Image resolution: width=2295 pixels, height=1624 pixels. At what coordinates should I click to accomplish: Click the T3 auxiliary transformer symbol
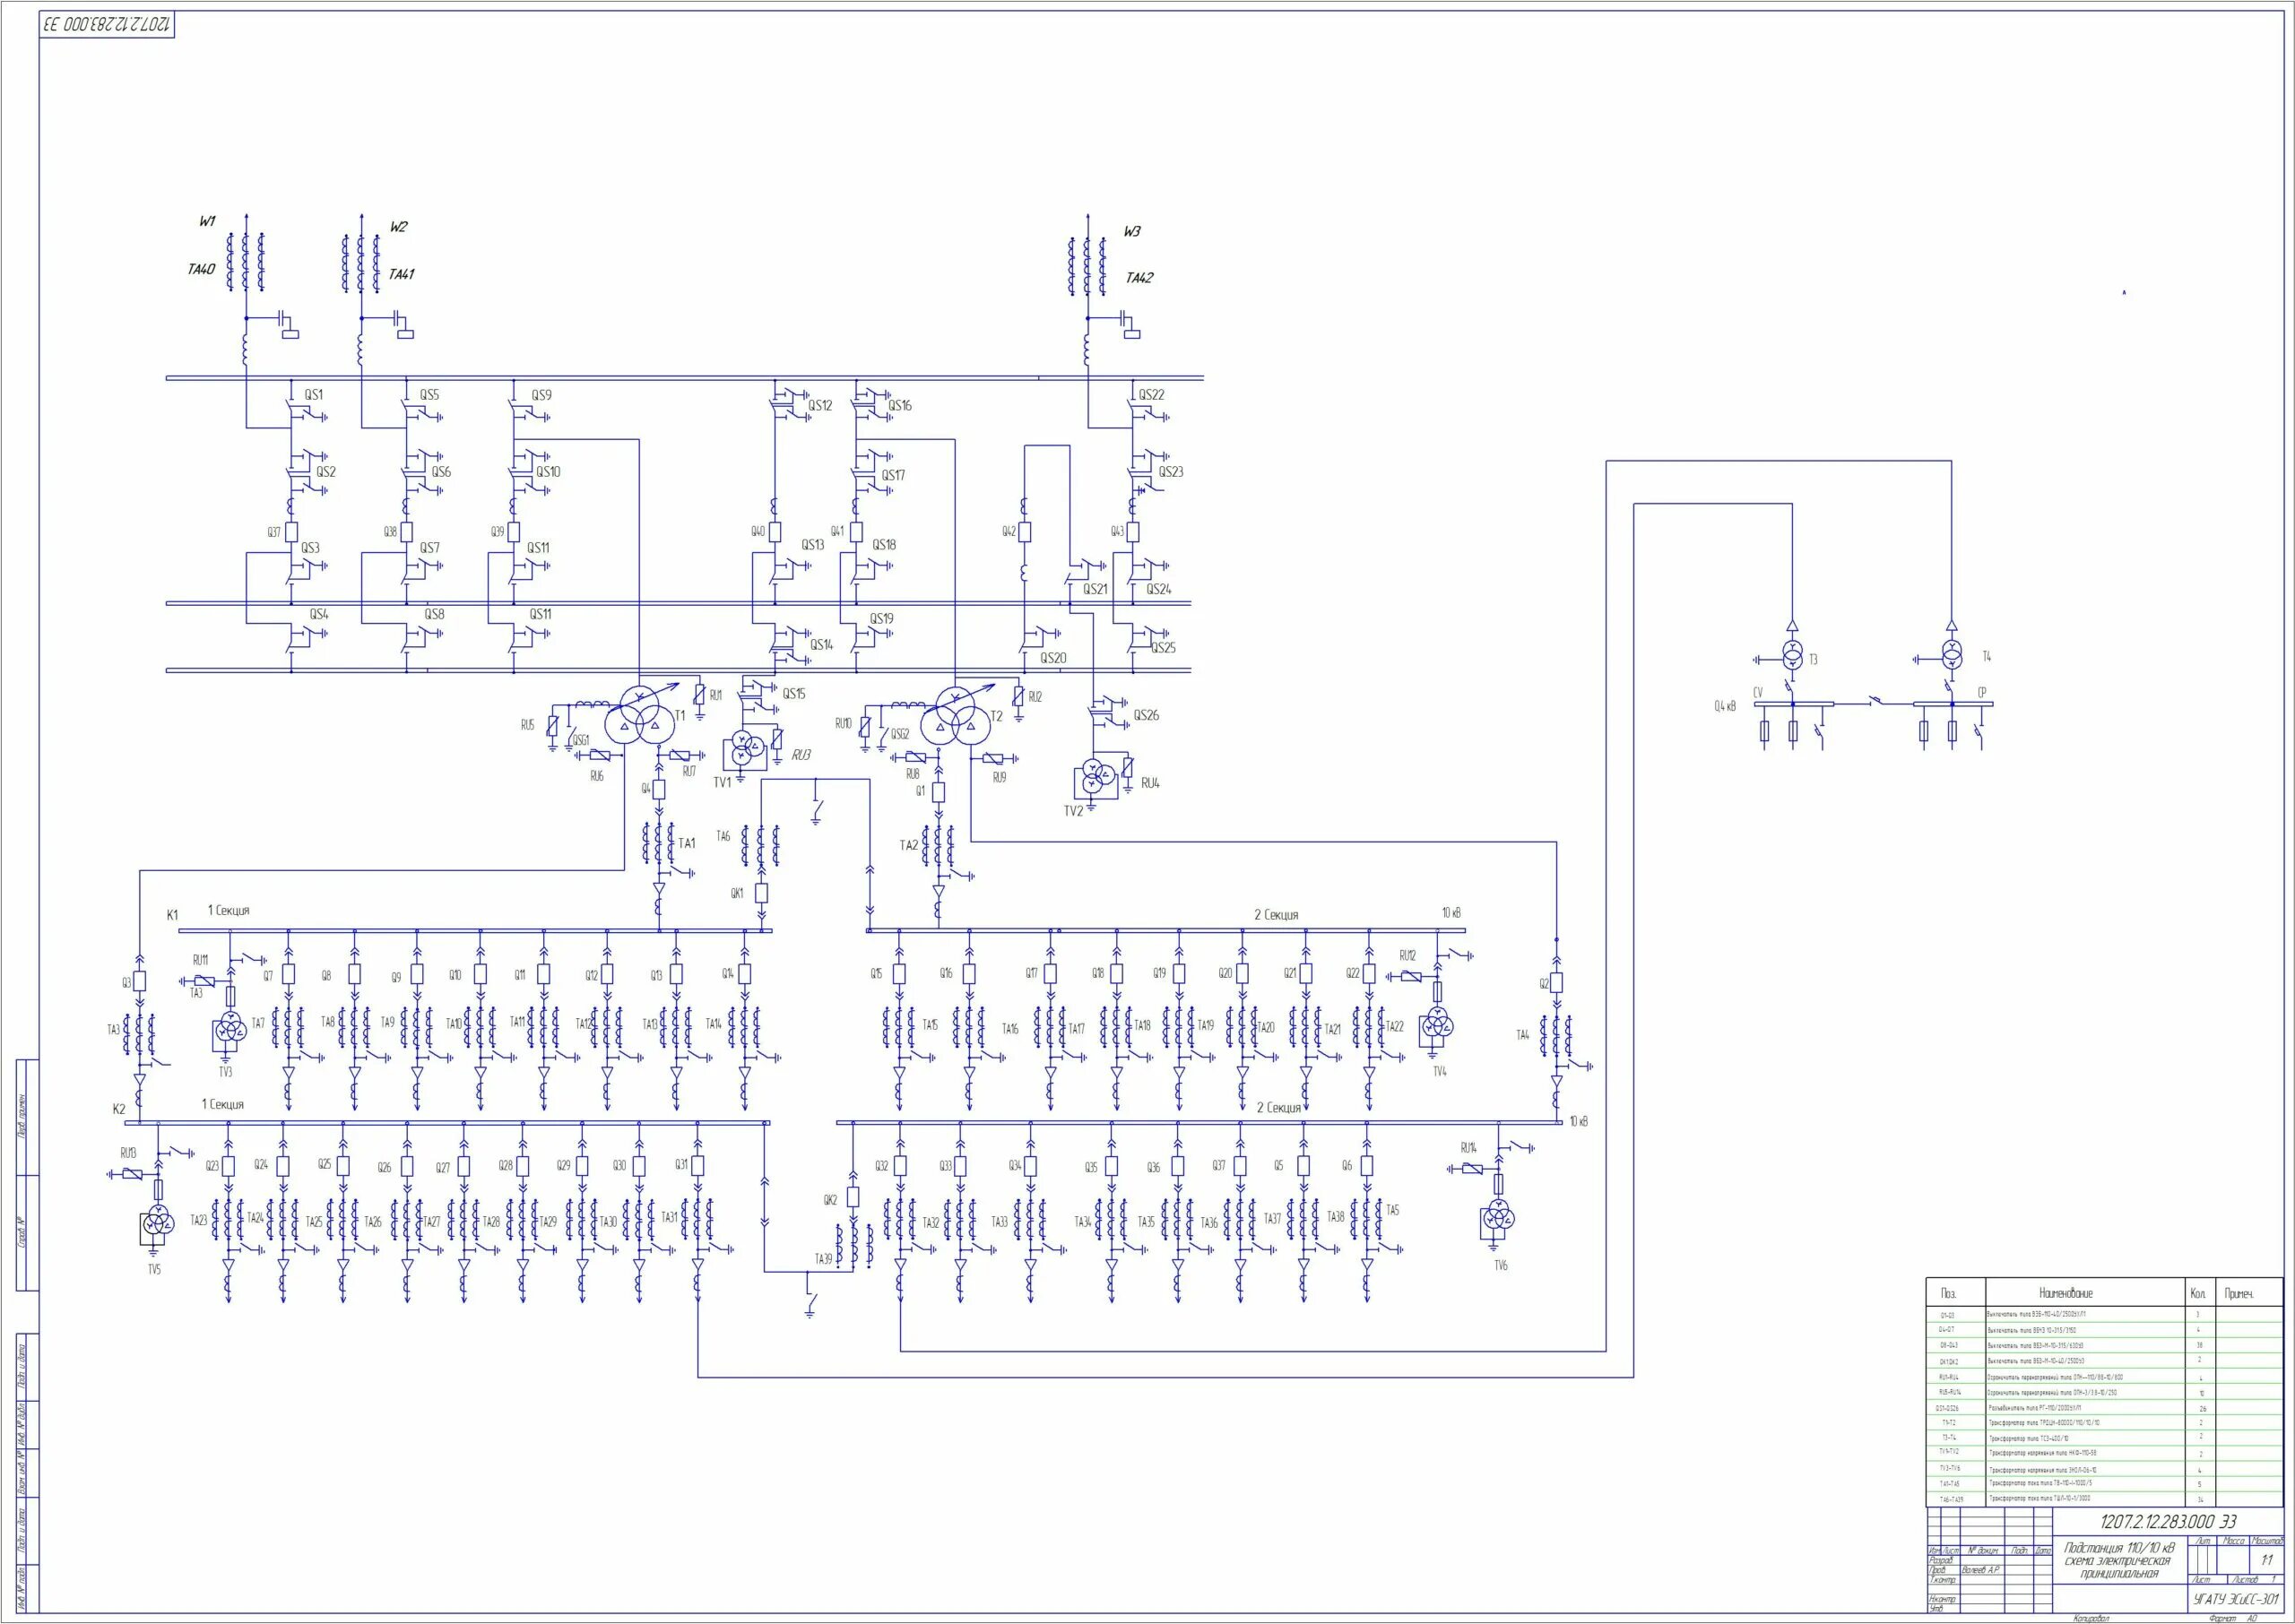[1792, 656]
